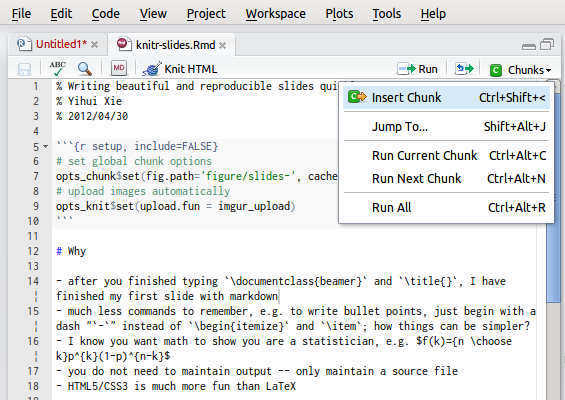Open the Code menu

(106, 14)
